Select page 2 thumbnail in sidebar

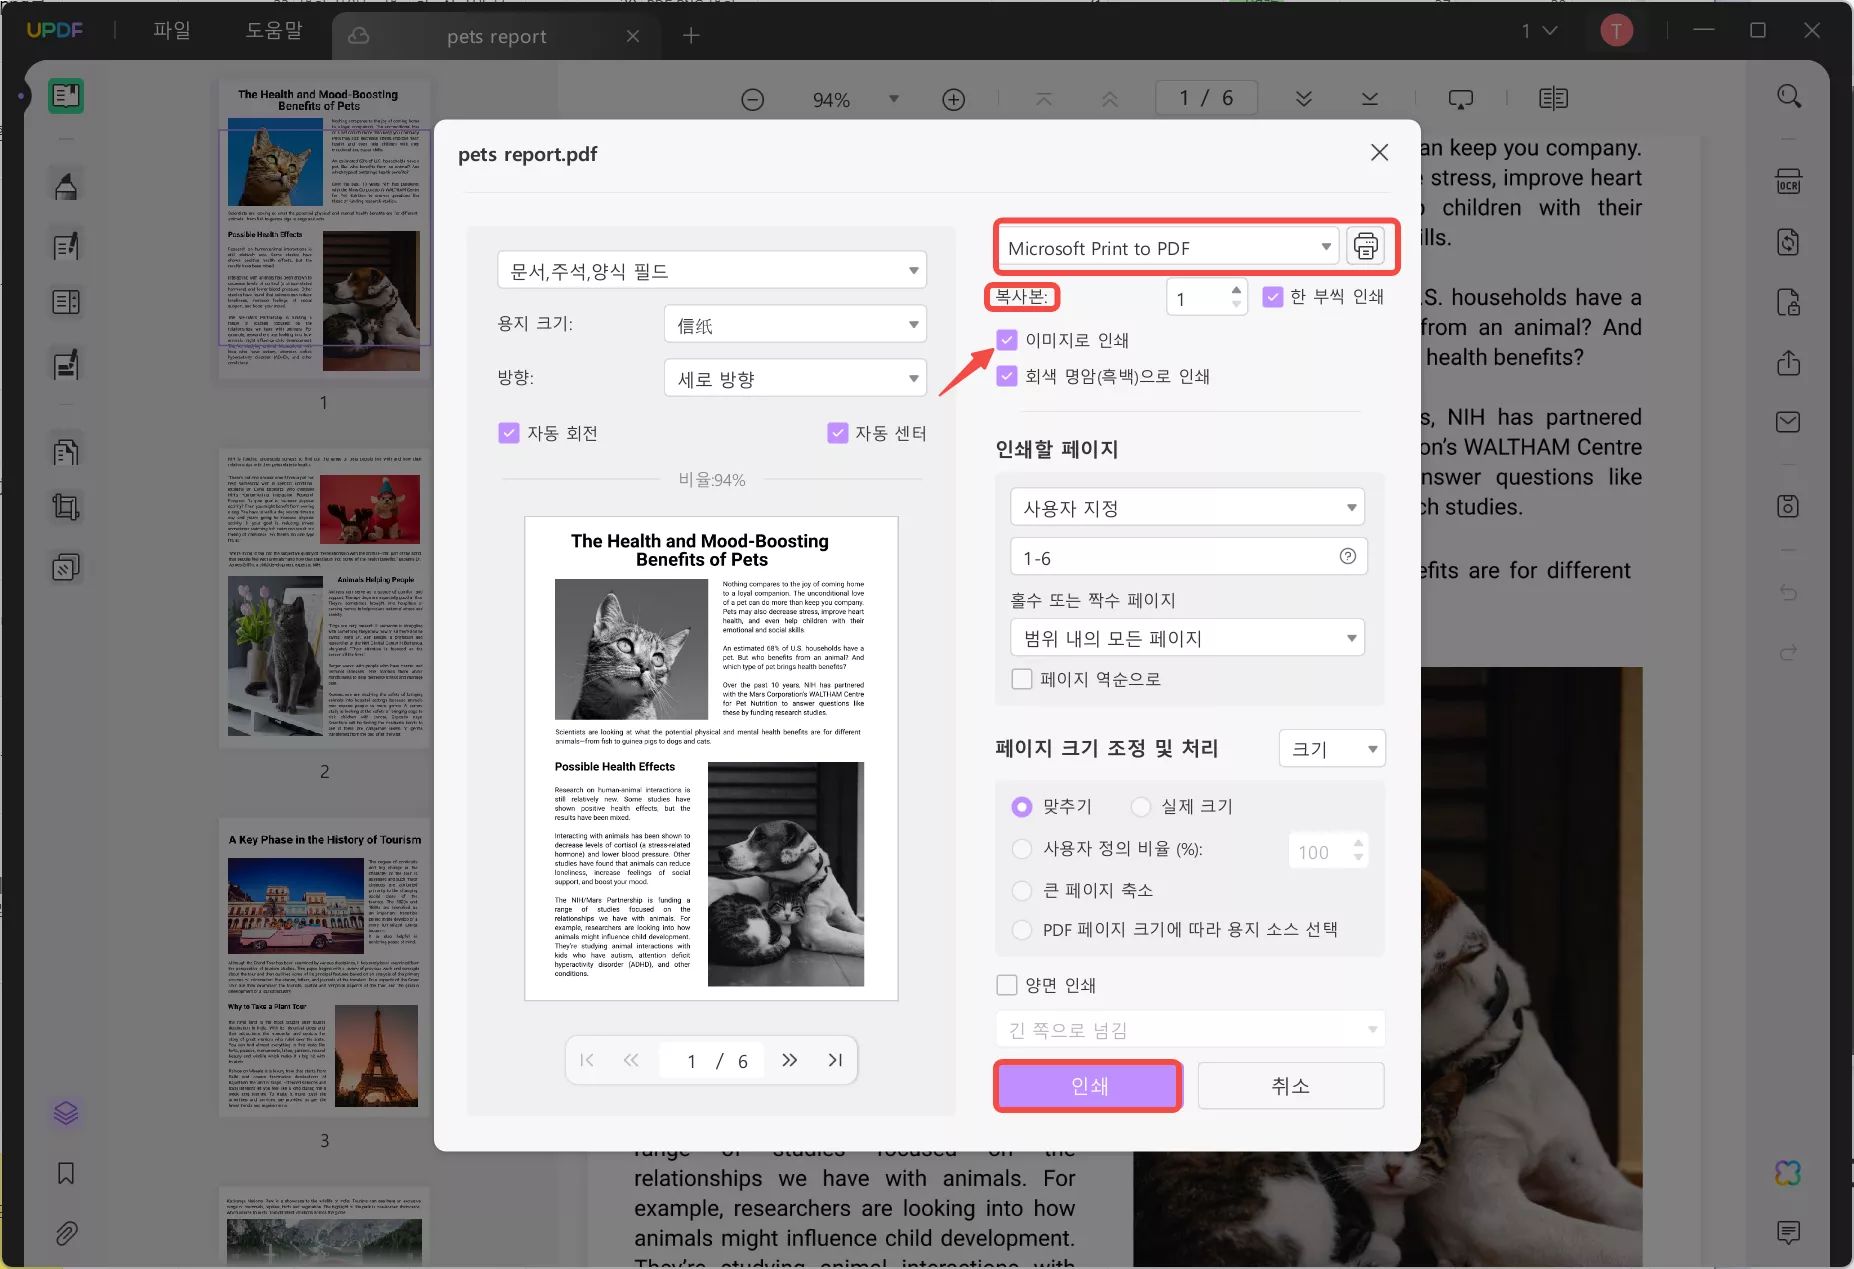(324, 597)
